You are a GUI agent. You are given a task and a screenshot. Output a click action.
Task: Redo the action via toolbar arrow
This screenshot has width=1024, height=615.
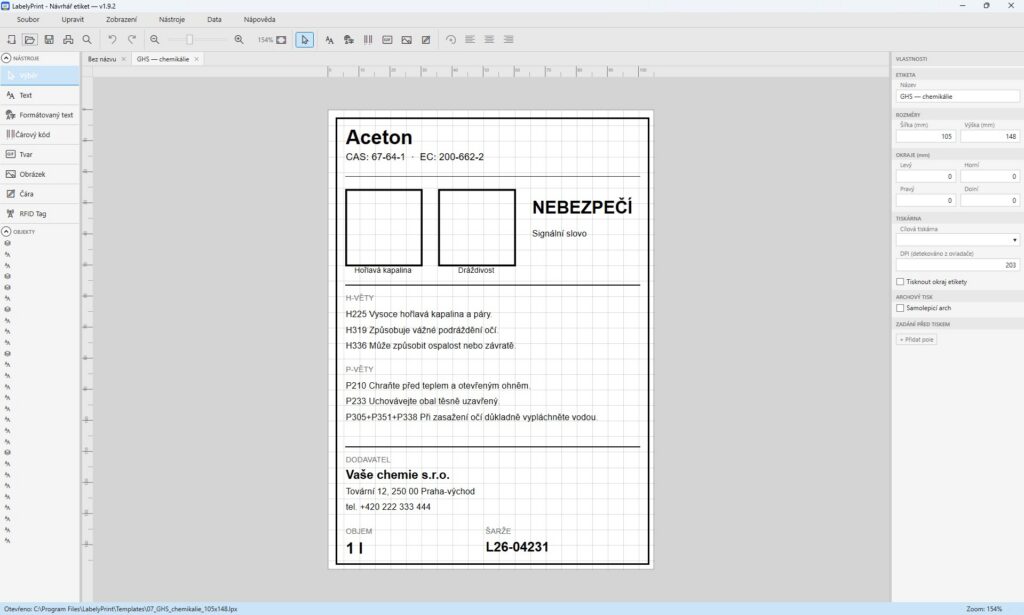tap(132, 40)
